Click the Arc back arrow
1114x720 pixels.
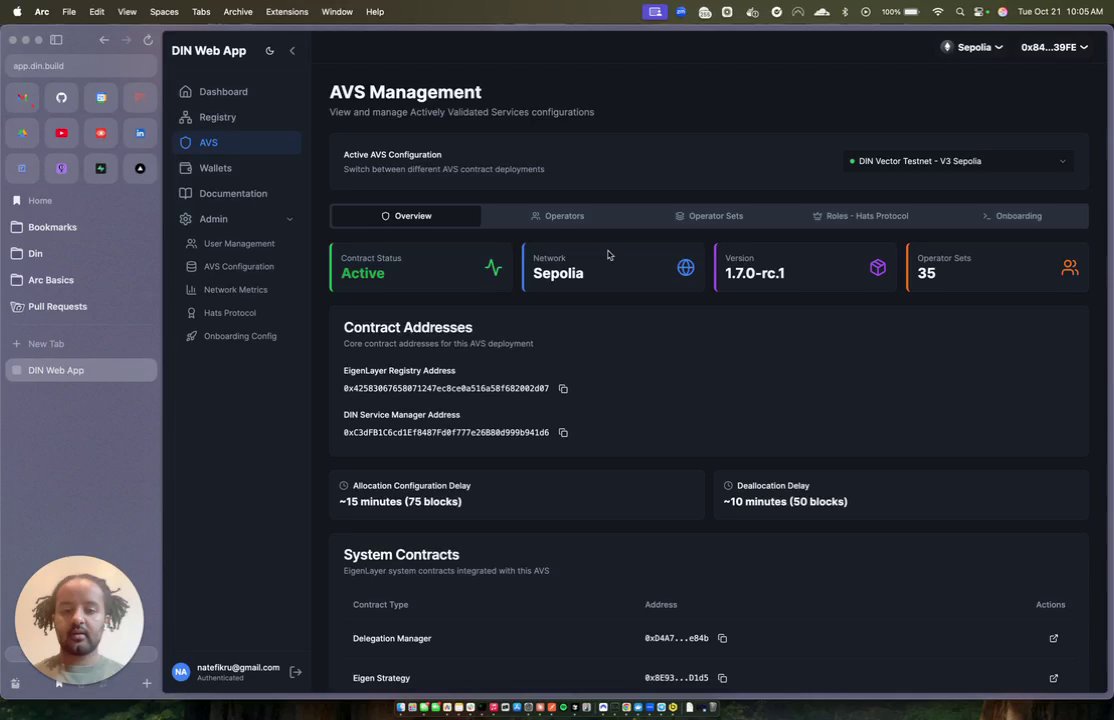tap(104, 40)
